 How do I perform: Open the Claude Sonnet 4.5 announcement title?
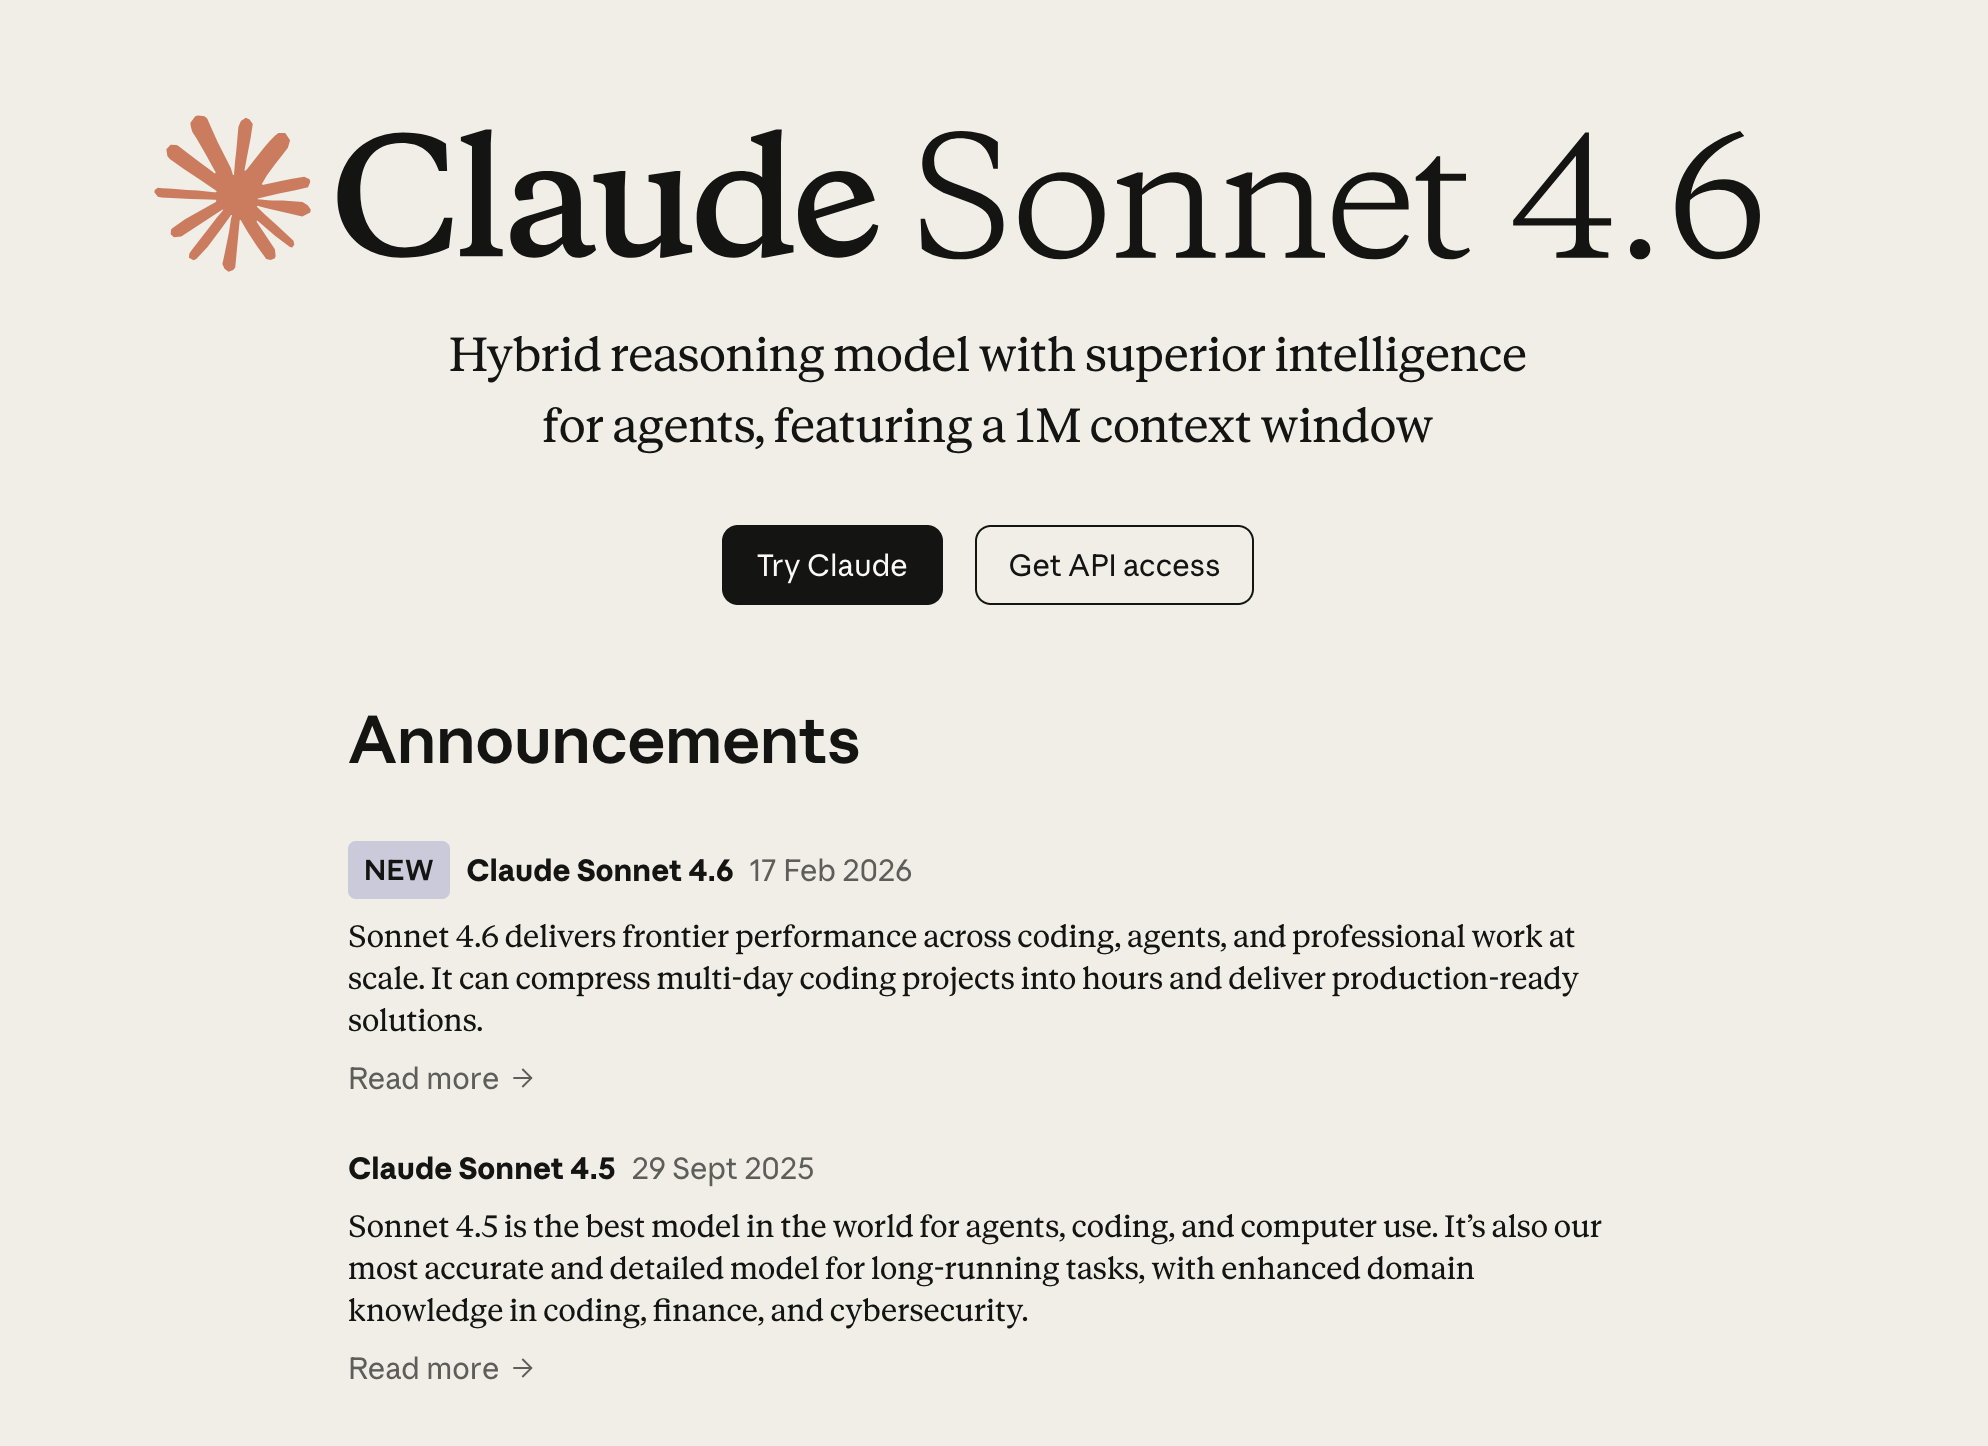[481, 1168]
